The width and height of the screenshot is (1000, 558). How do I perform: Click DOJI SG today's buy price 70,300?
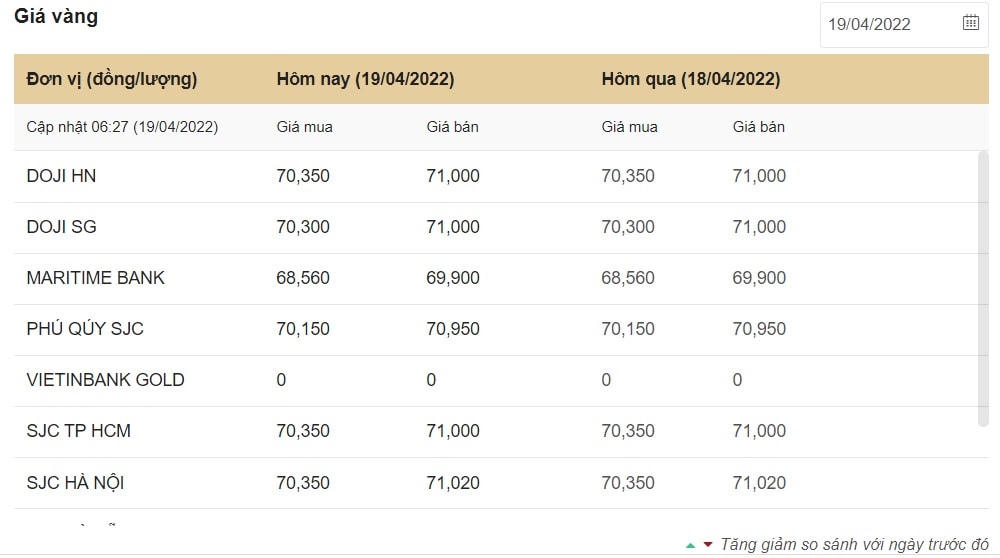303,227
